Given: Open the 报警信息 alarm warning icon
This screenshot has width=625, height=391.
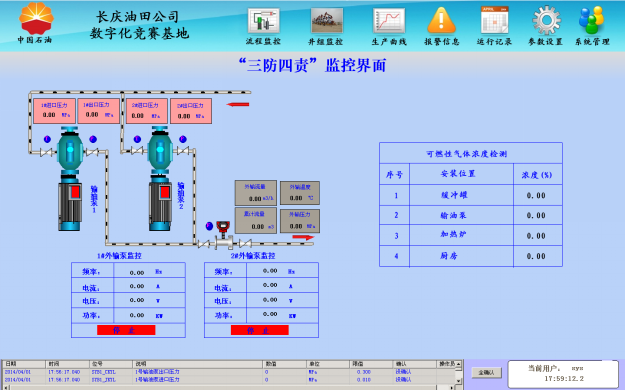Looking at the screenshot, I should 441,20.
